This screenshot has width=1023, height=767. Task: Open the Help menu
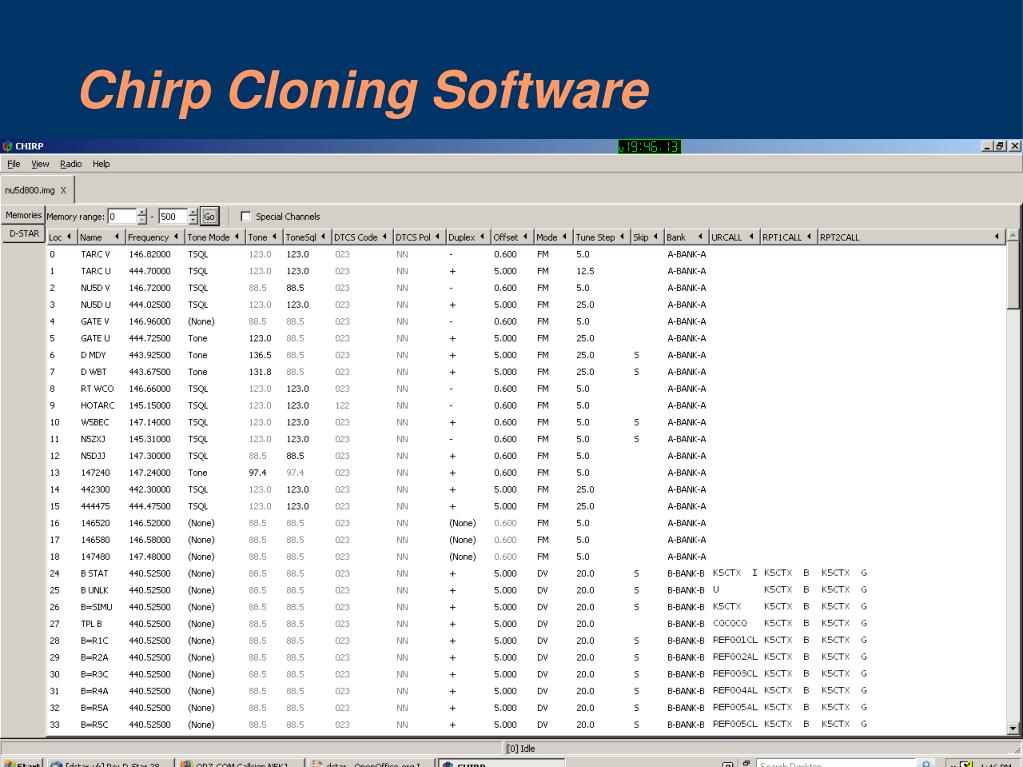pos(101,164)
